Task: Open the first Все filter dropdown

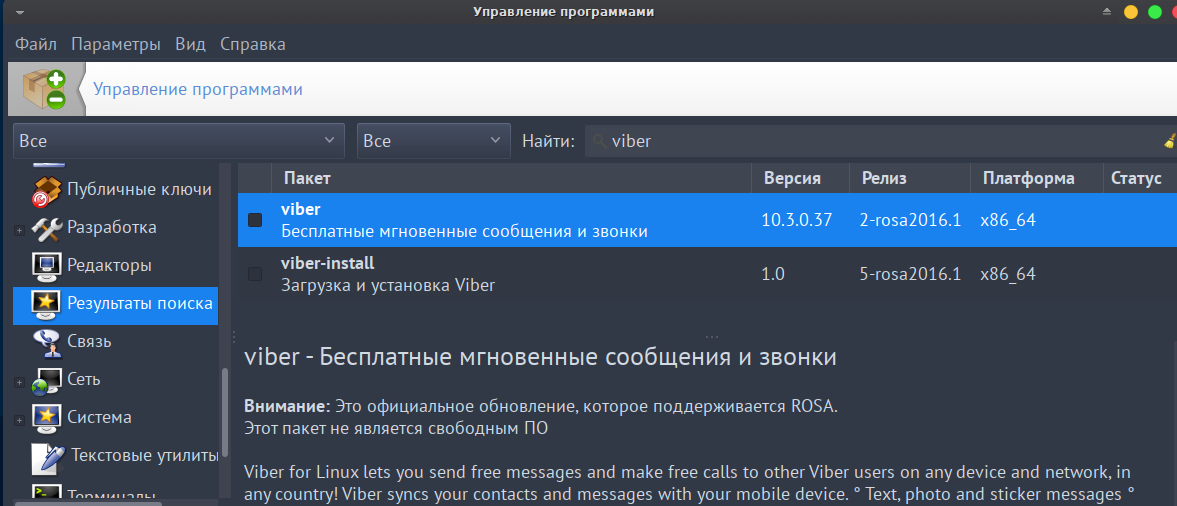Action: coord(179,141)
